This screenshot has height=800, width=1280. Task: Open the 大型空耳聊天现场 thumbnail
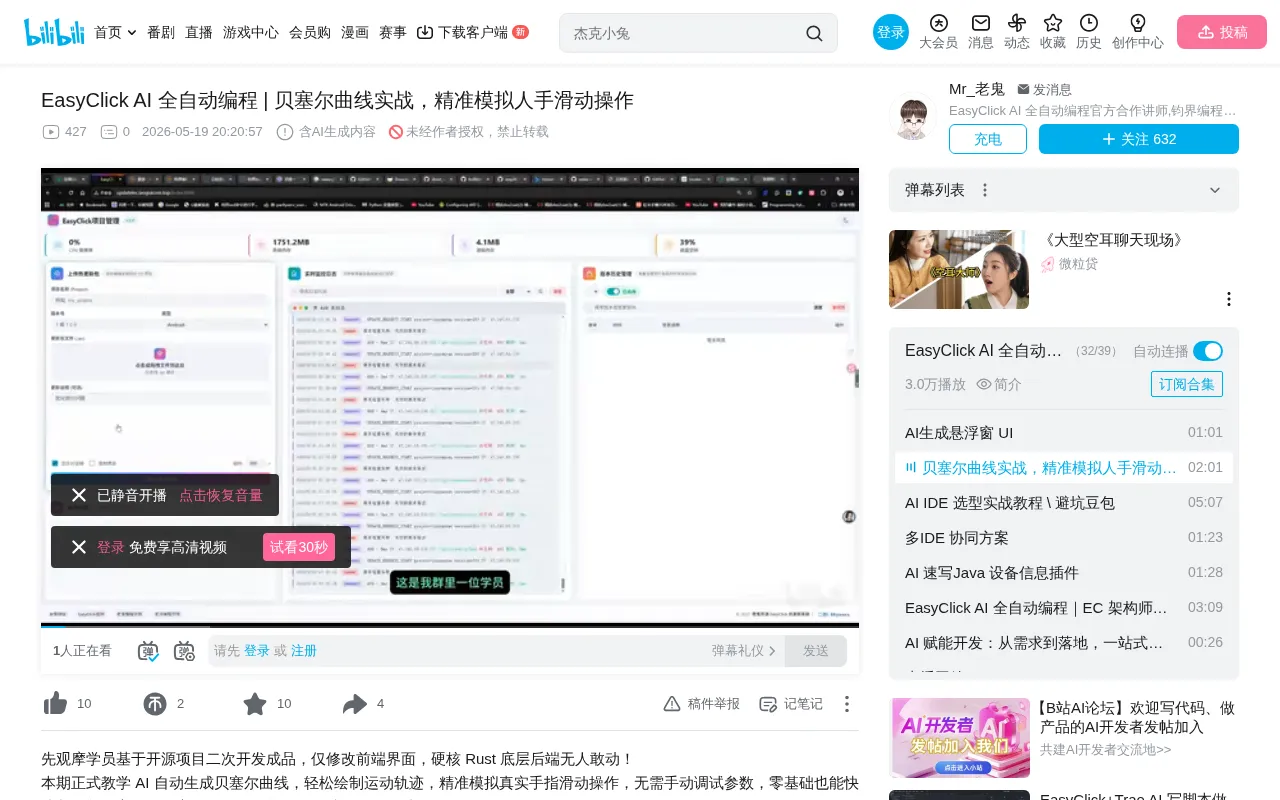(959, 269)
